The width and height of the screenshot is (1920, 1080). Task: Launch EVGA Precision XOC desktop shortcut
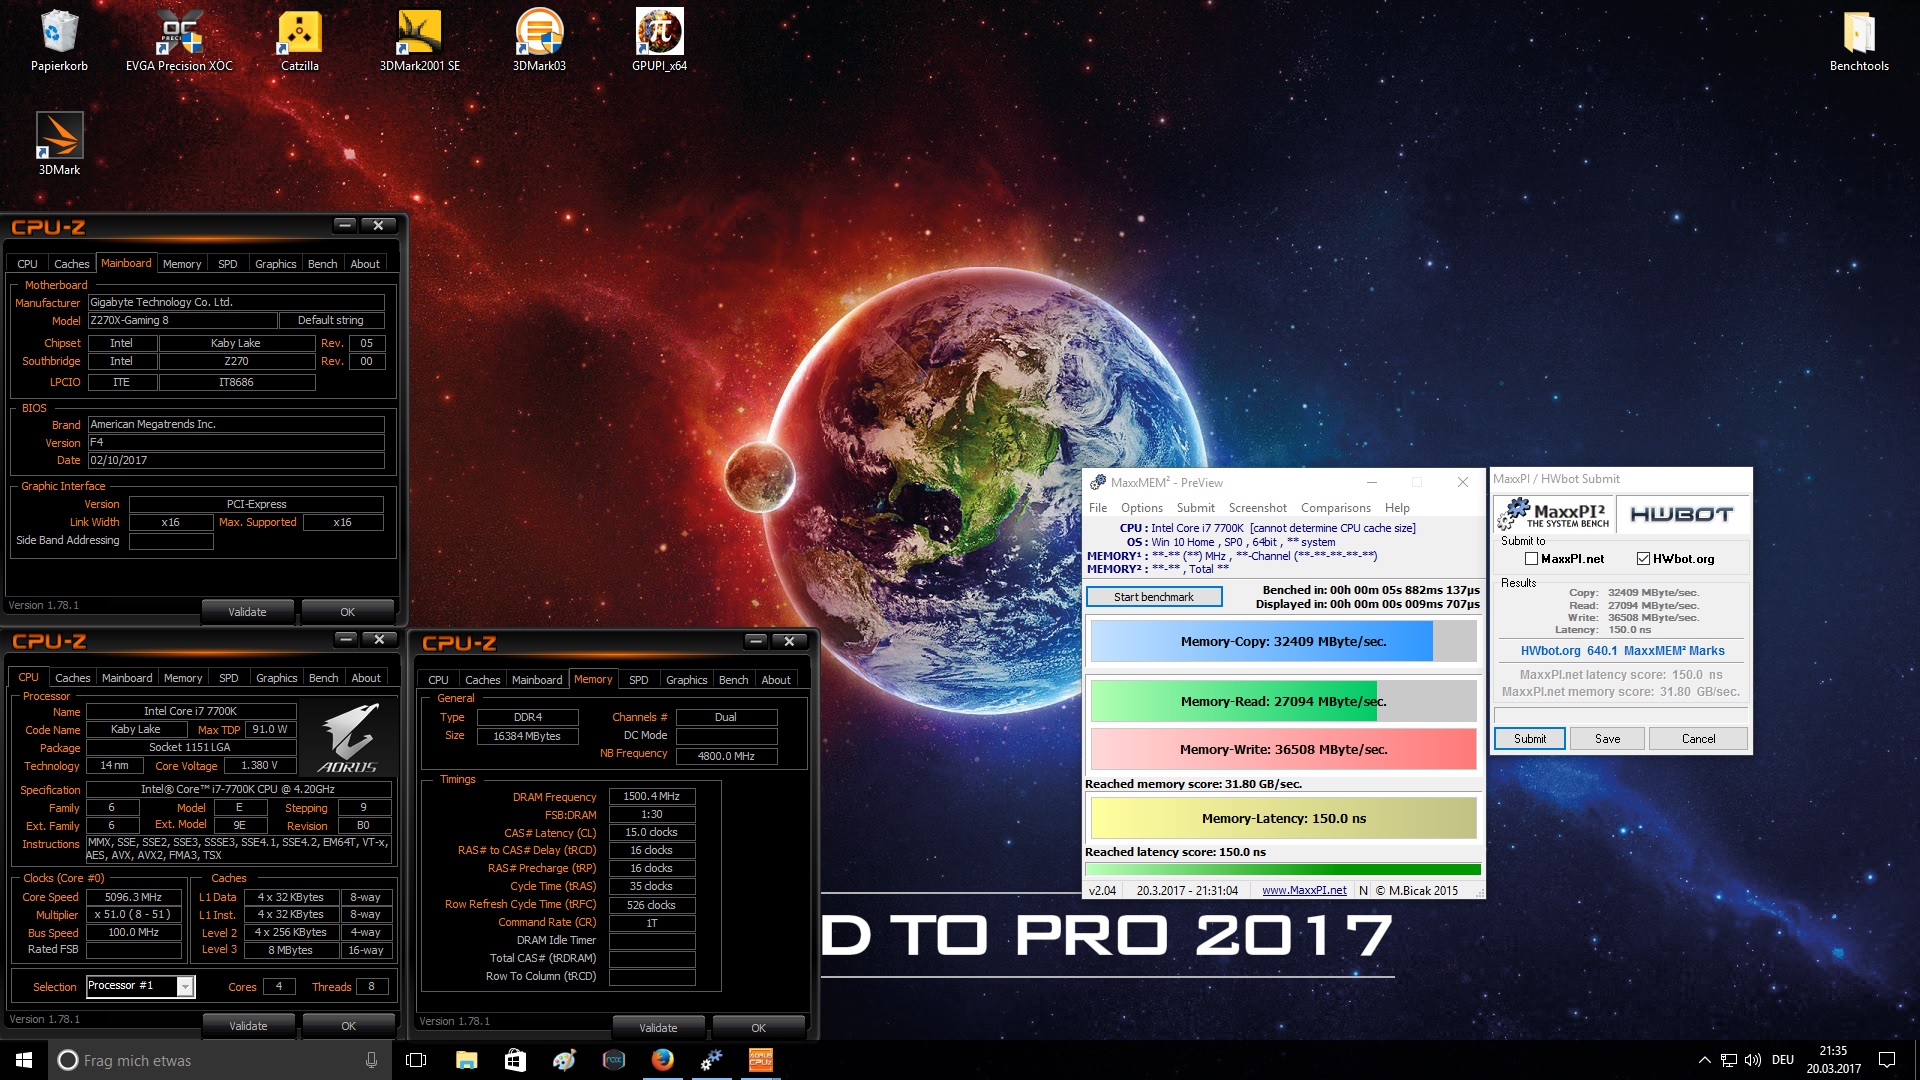179,40
